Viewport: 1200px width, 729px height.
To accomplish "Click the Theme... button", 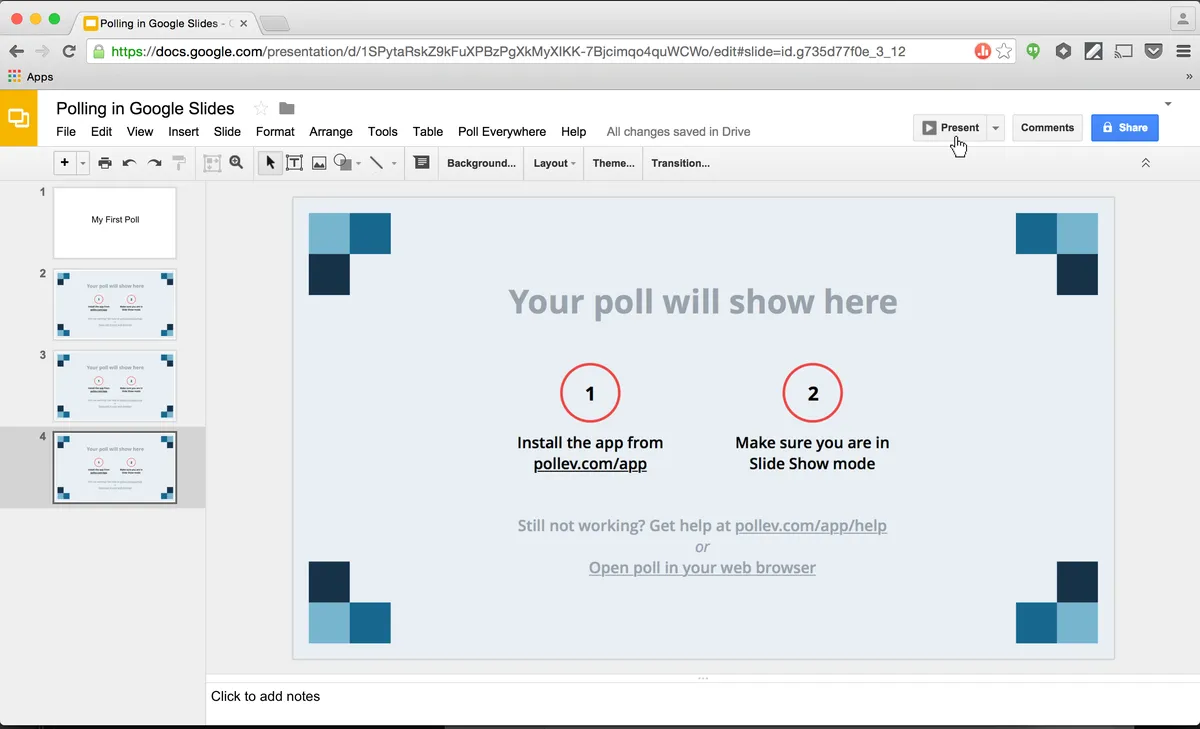I will pos(613,163).
